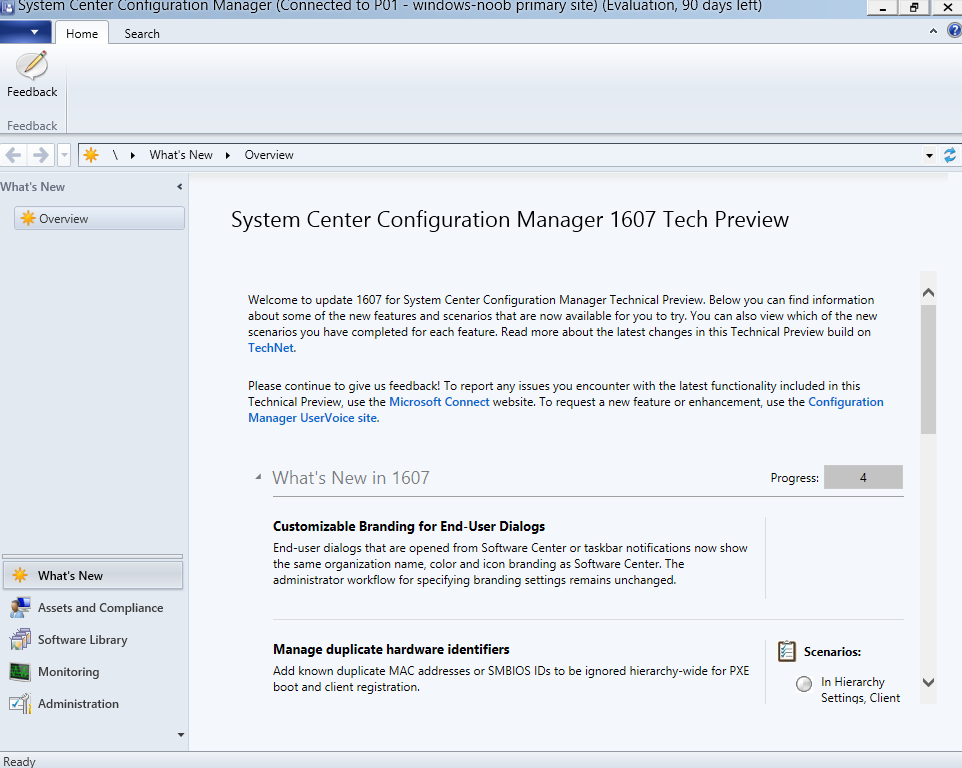Switch to the Home ribbon tab
962x768 pixels.
pos(82,34)
